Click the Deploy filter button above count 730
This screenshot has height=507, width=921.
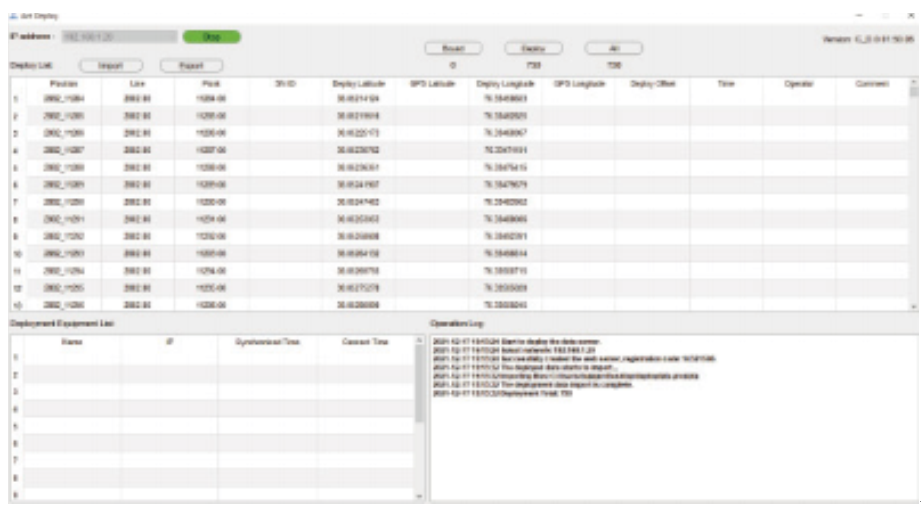[x=533, y=48]
